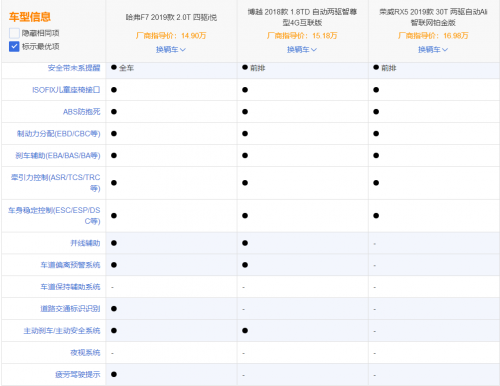The image size is (500, 386).
Task: Open the ISOFIX儿童座椅接口 feature link
Action: click(x=66, y=90)
